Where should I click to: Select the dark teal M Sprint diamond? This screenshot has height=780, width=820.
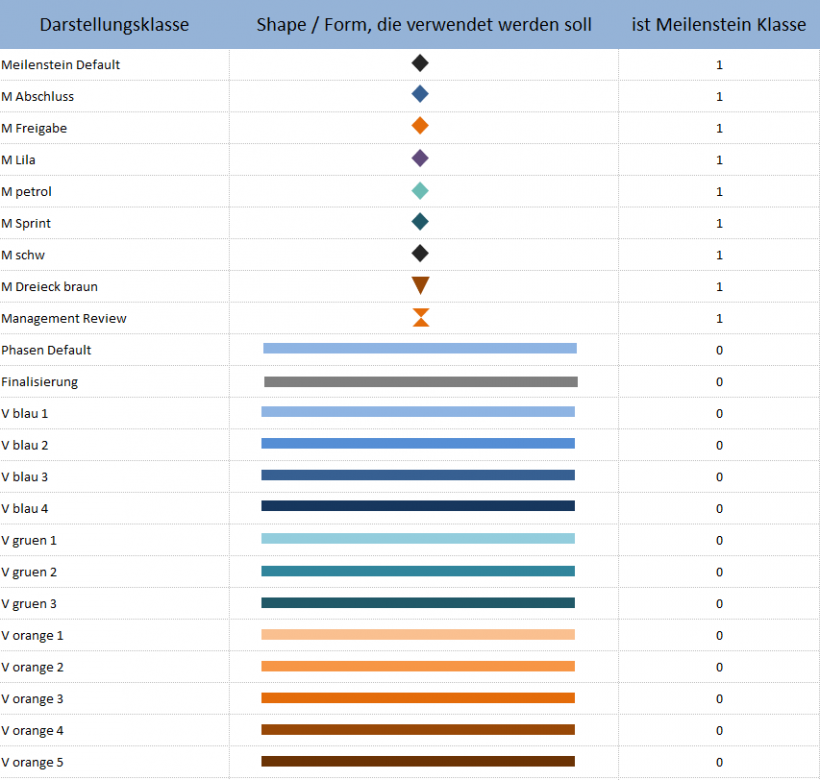(x=420, y=222)
